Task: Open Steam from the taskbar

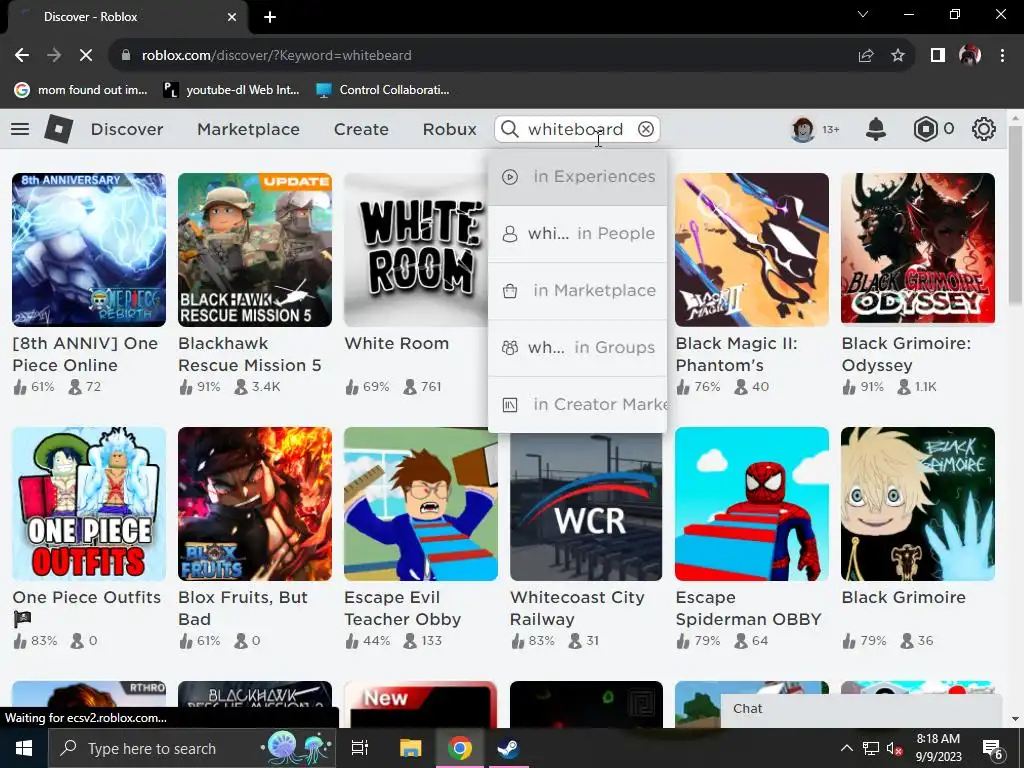Action: pyautogui.click(x=508, y=748)
